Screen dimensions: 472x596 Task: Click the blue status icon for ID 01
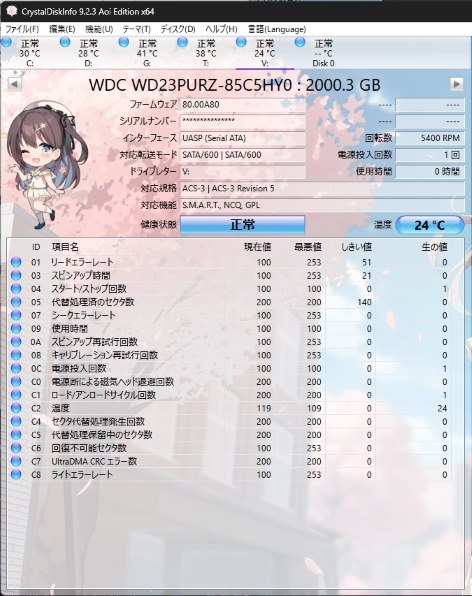[x=16, y=262]
